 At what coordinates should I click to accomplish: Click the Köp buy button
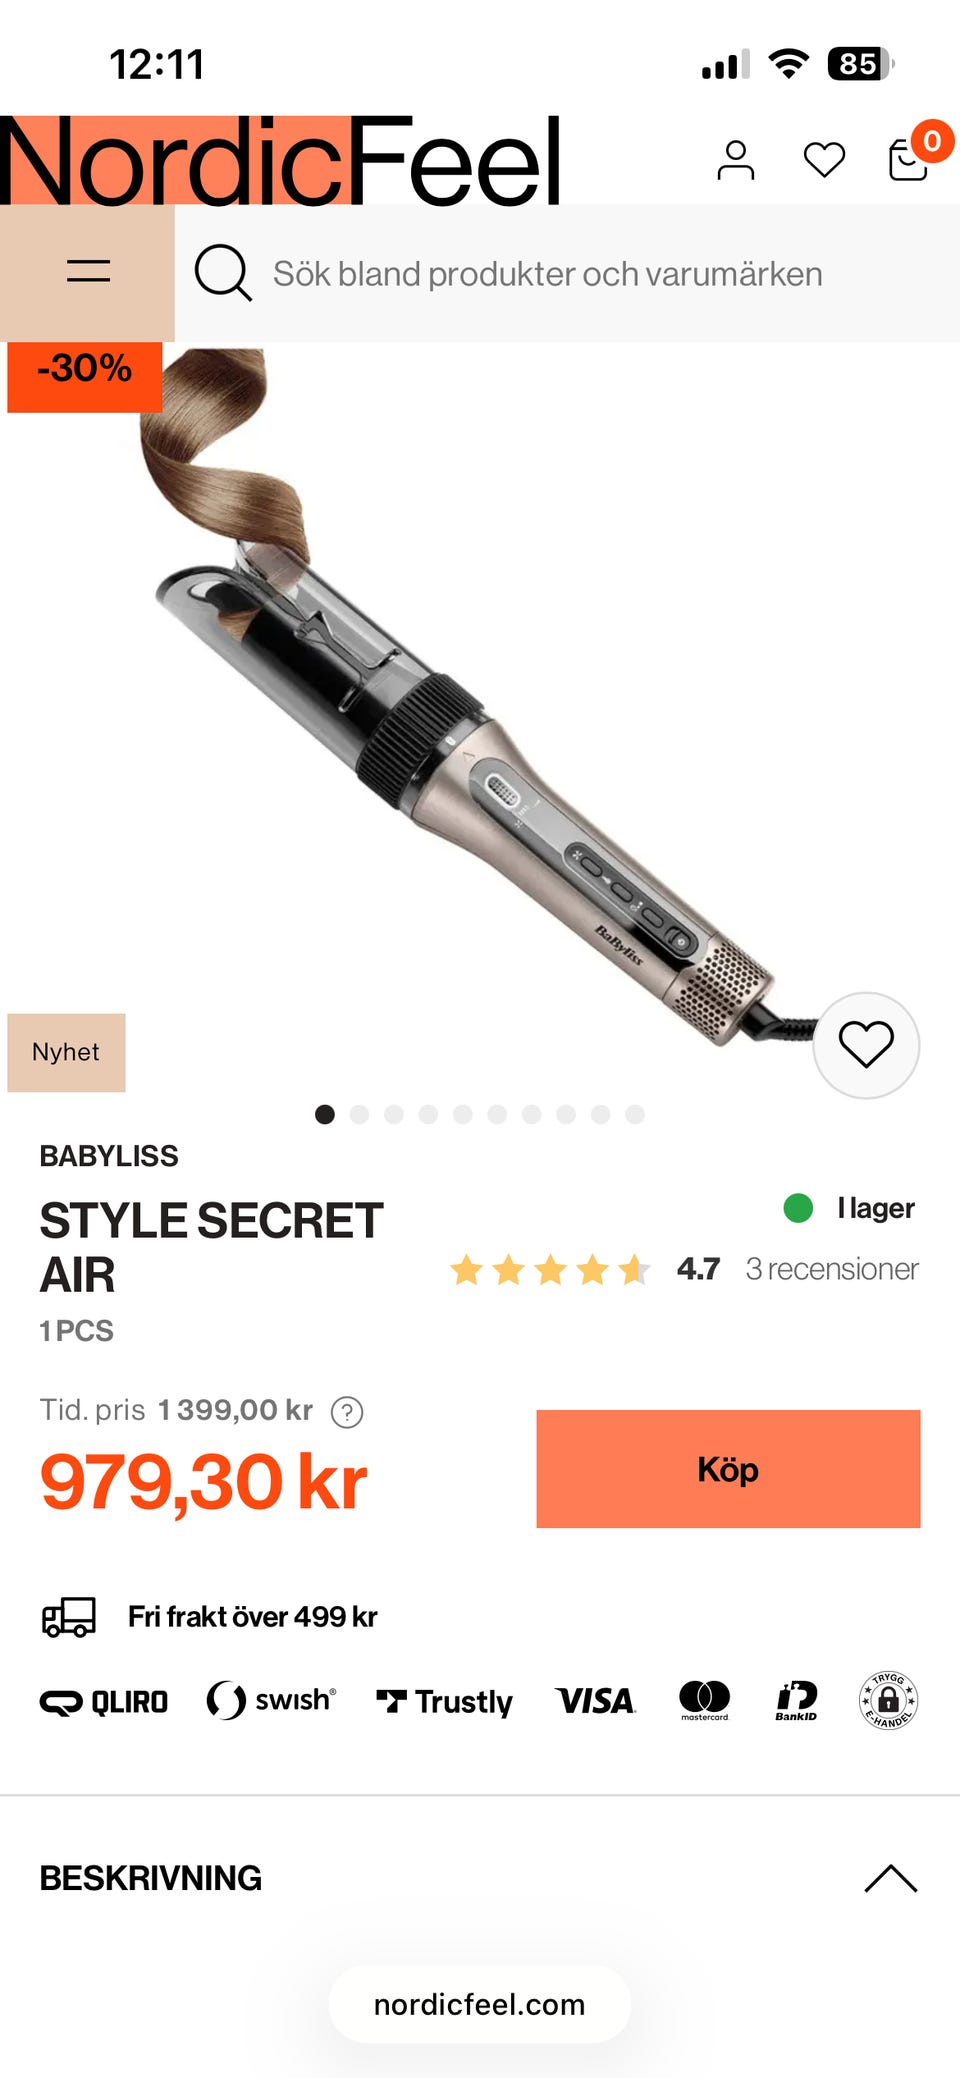[728, 1469]
